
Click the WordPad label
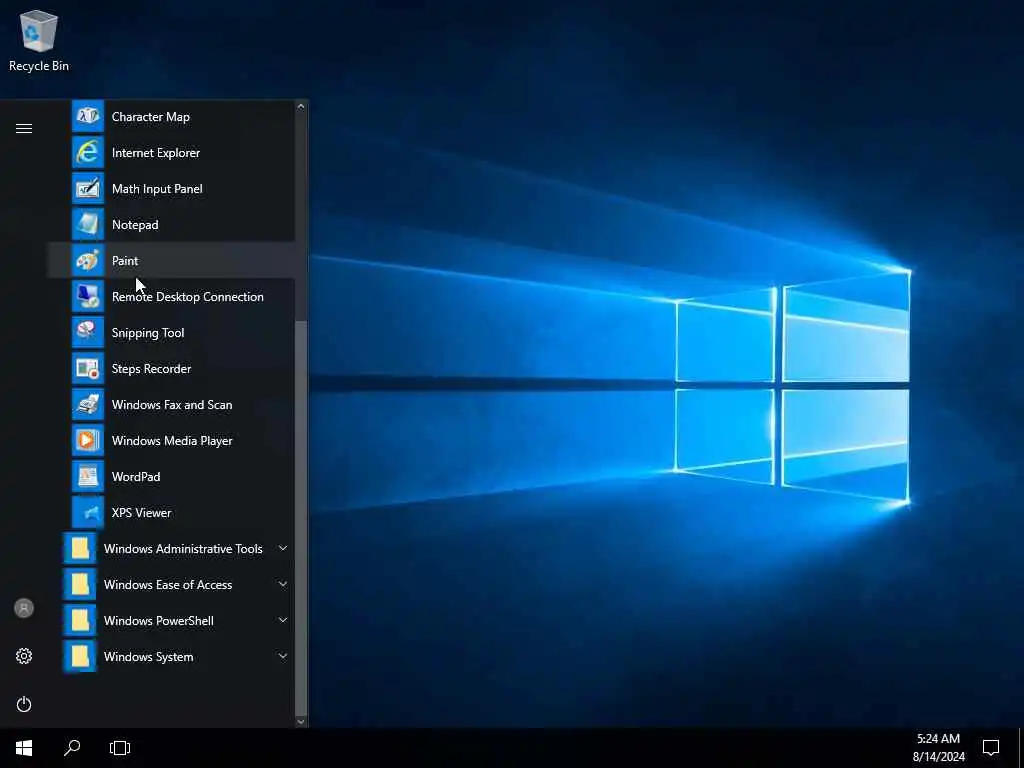136,477
